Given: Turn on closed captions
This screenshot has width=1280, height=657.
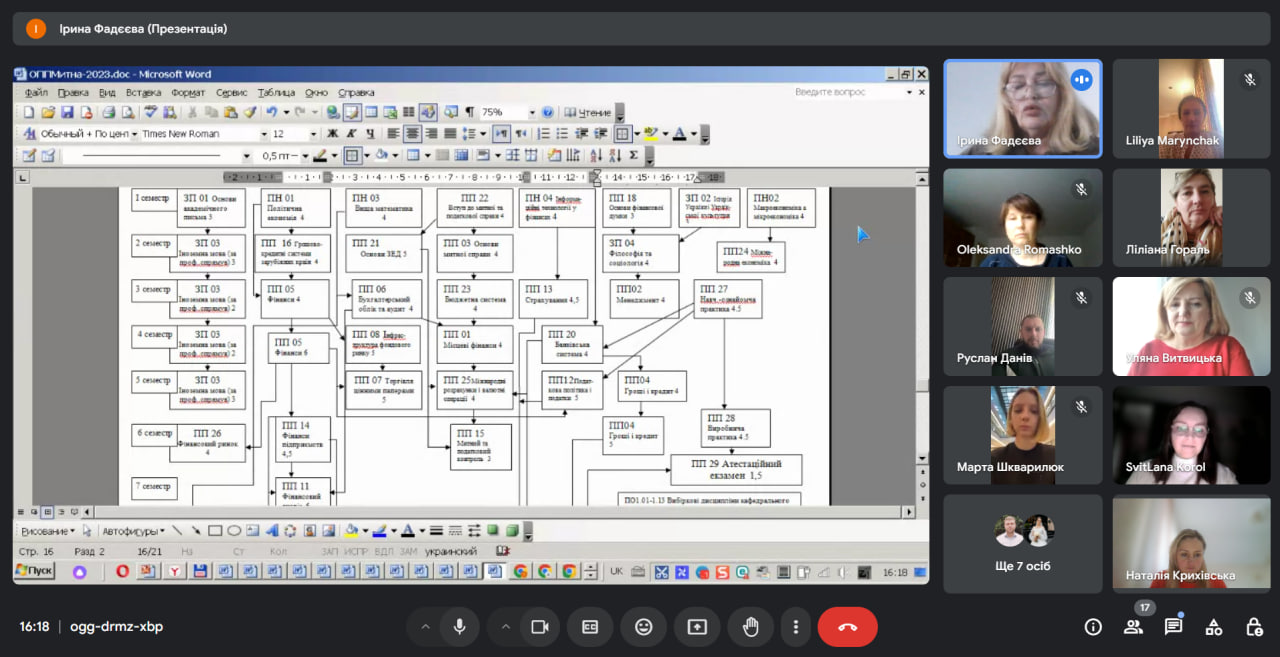Looking at the screenshot, I should point(590,627).
